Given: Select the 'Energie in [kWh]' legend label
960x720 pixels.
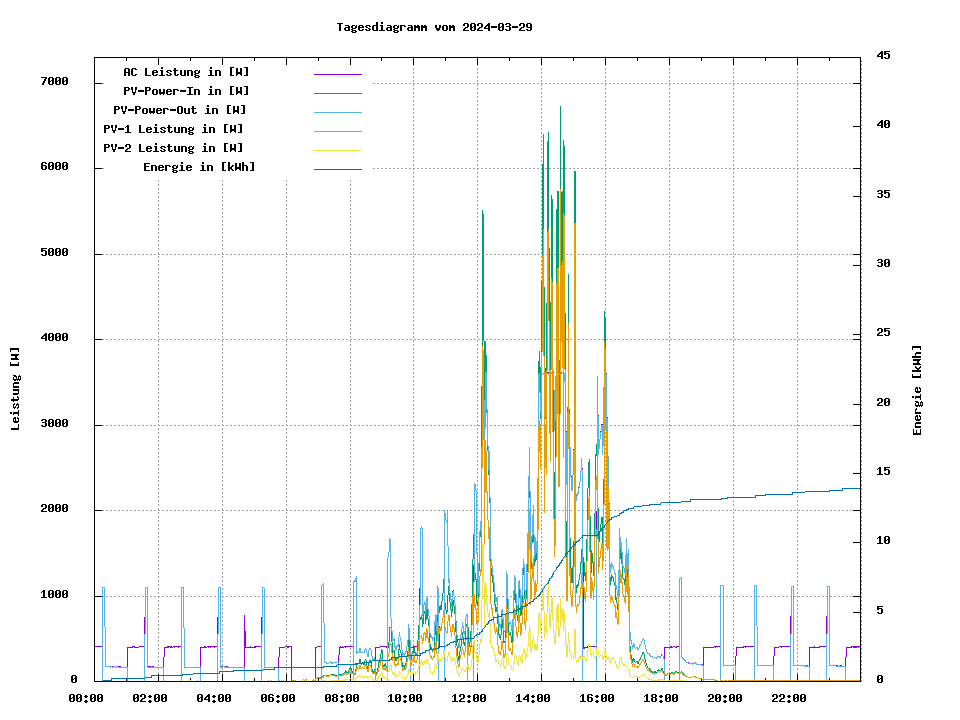Looking at the screenshot, I should [x=199, y=167].
